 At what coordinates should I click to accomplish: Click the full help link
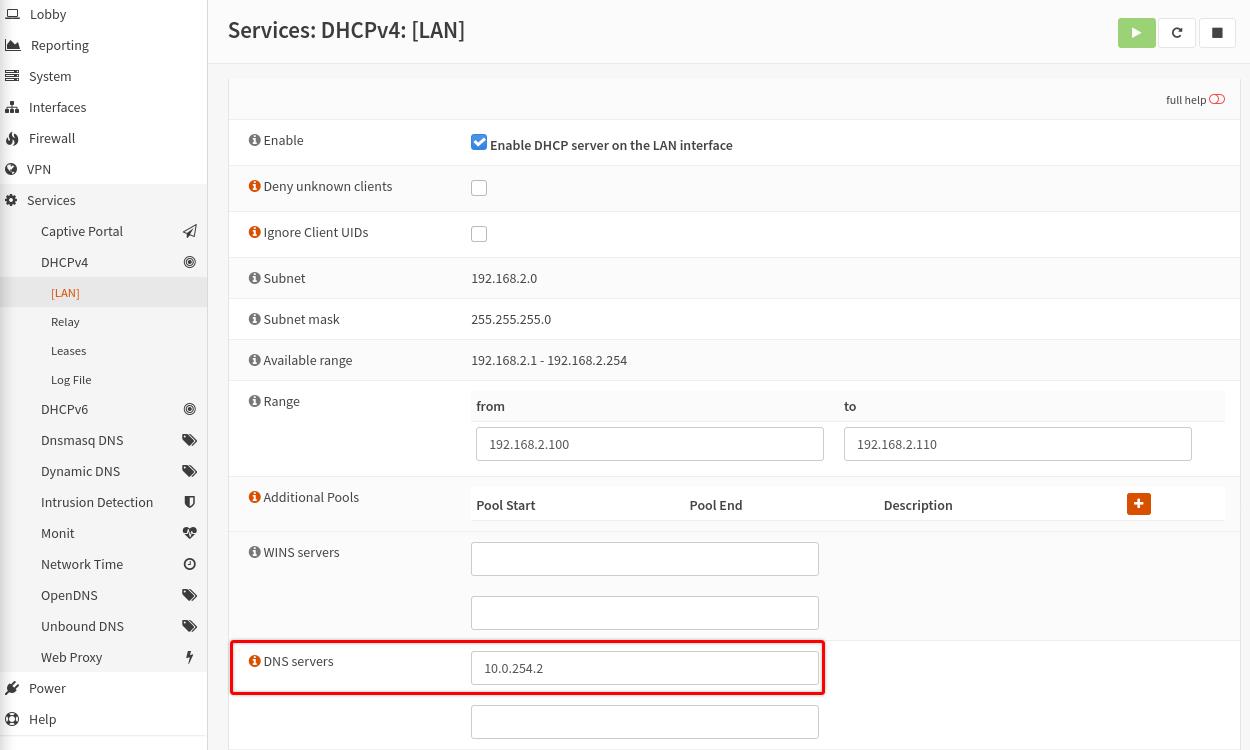1185,100
